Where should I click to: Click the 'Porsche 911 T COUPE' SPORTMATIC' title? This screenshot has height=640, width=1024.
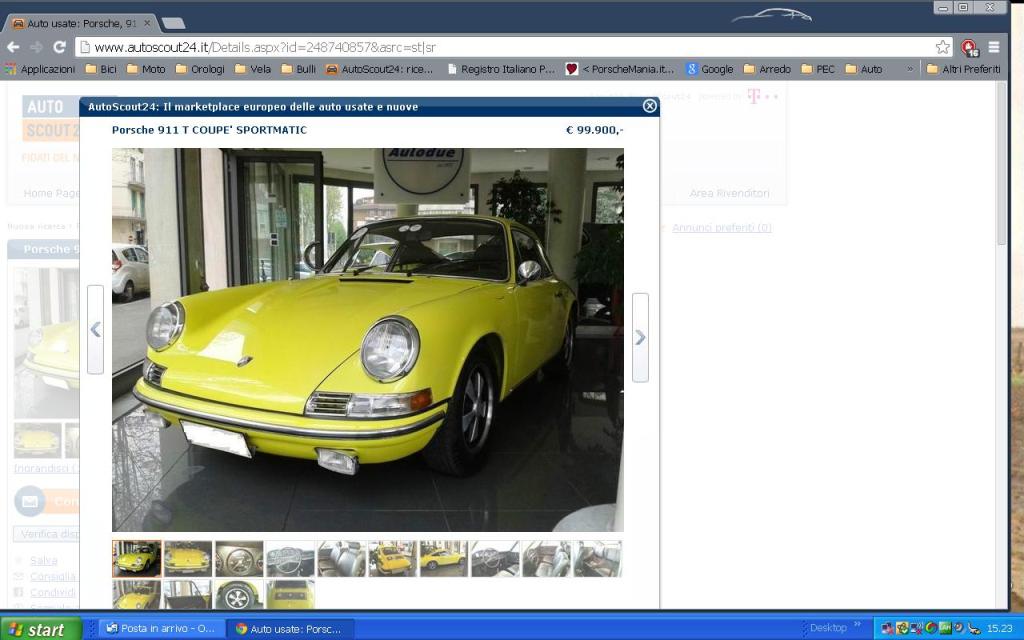[x=209, y=130]
